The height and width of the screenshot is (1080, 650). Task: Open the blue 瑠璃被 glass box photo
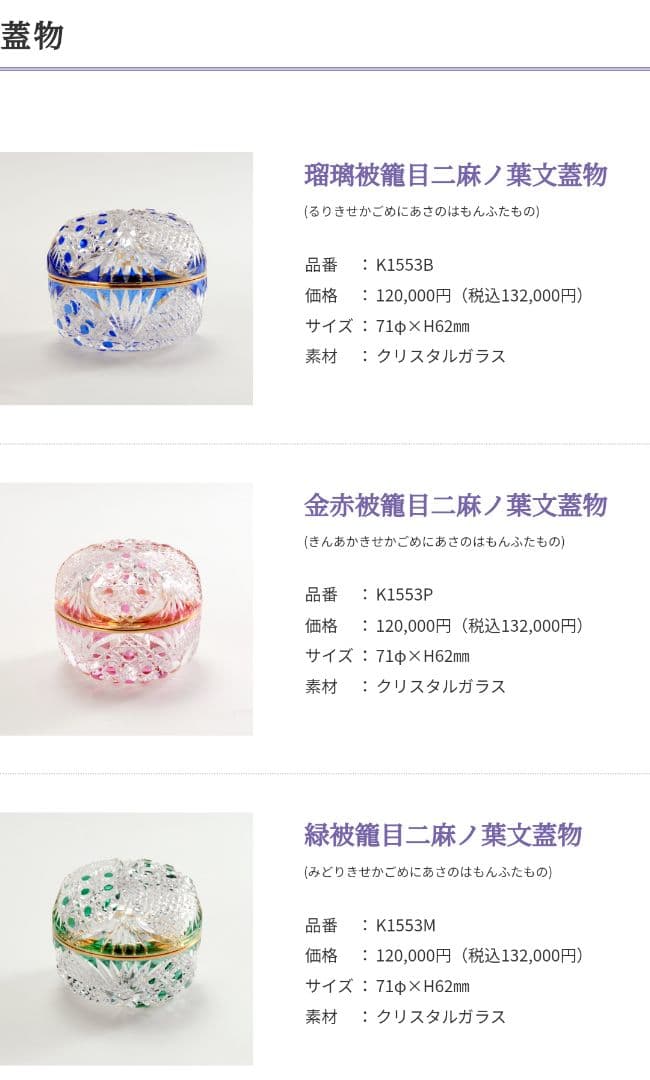click(126, 278)
